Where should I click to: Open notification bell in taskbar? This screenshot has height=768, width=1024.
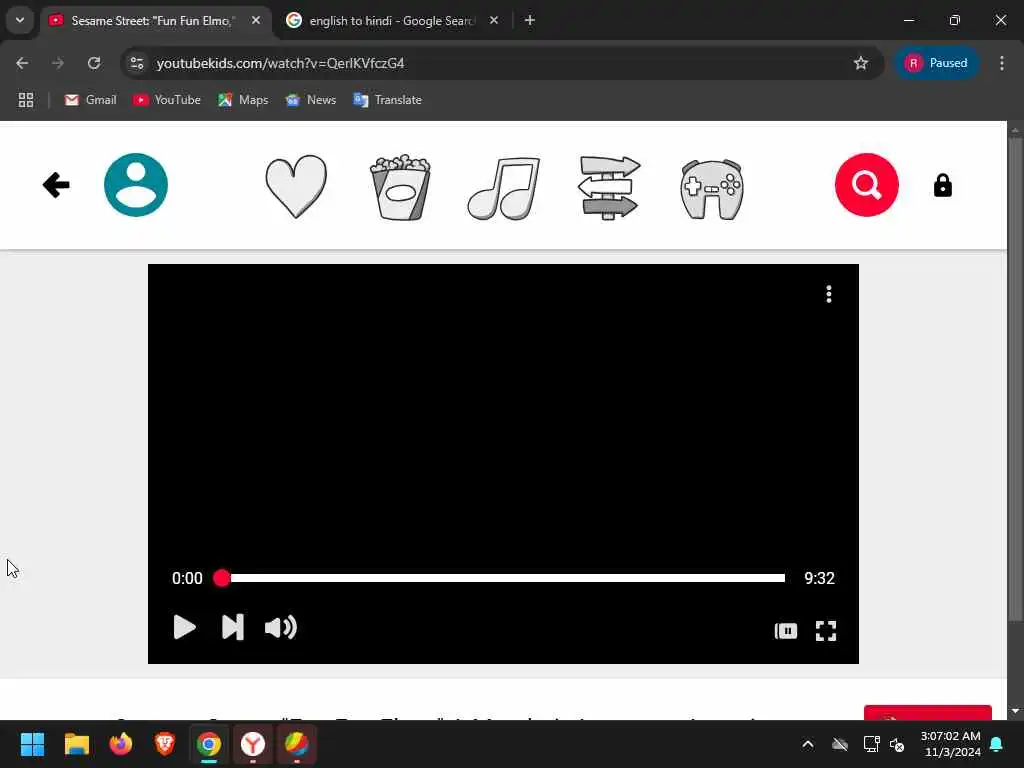(x=997, y=744)
